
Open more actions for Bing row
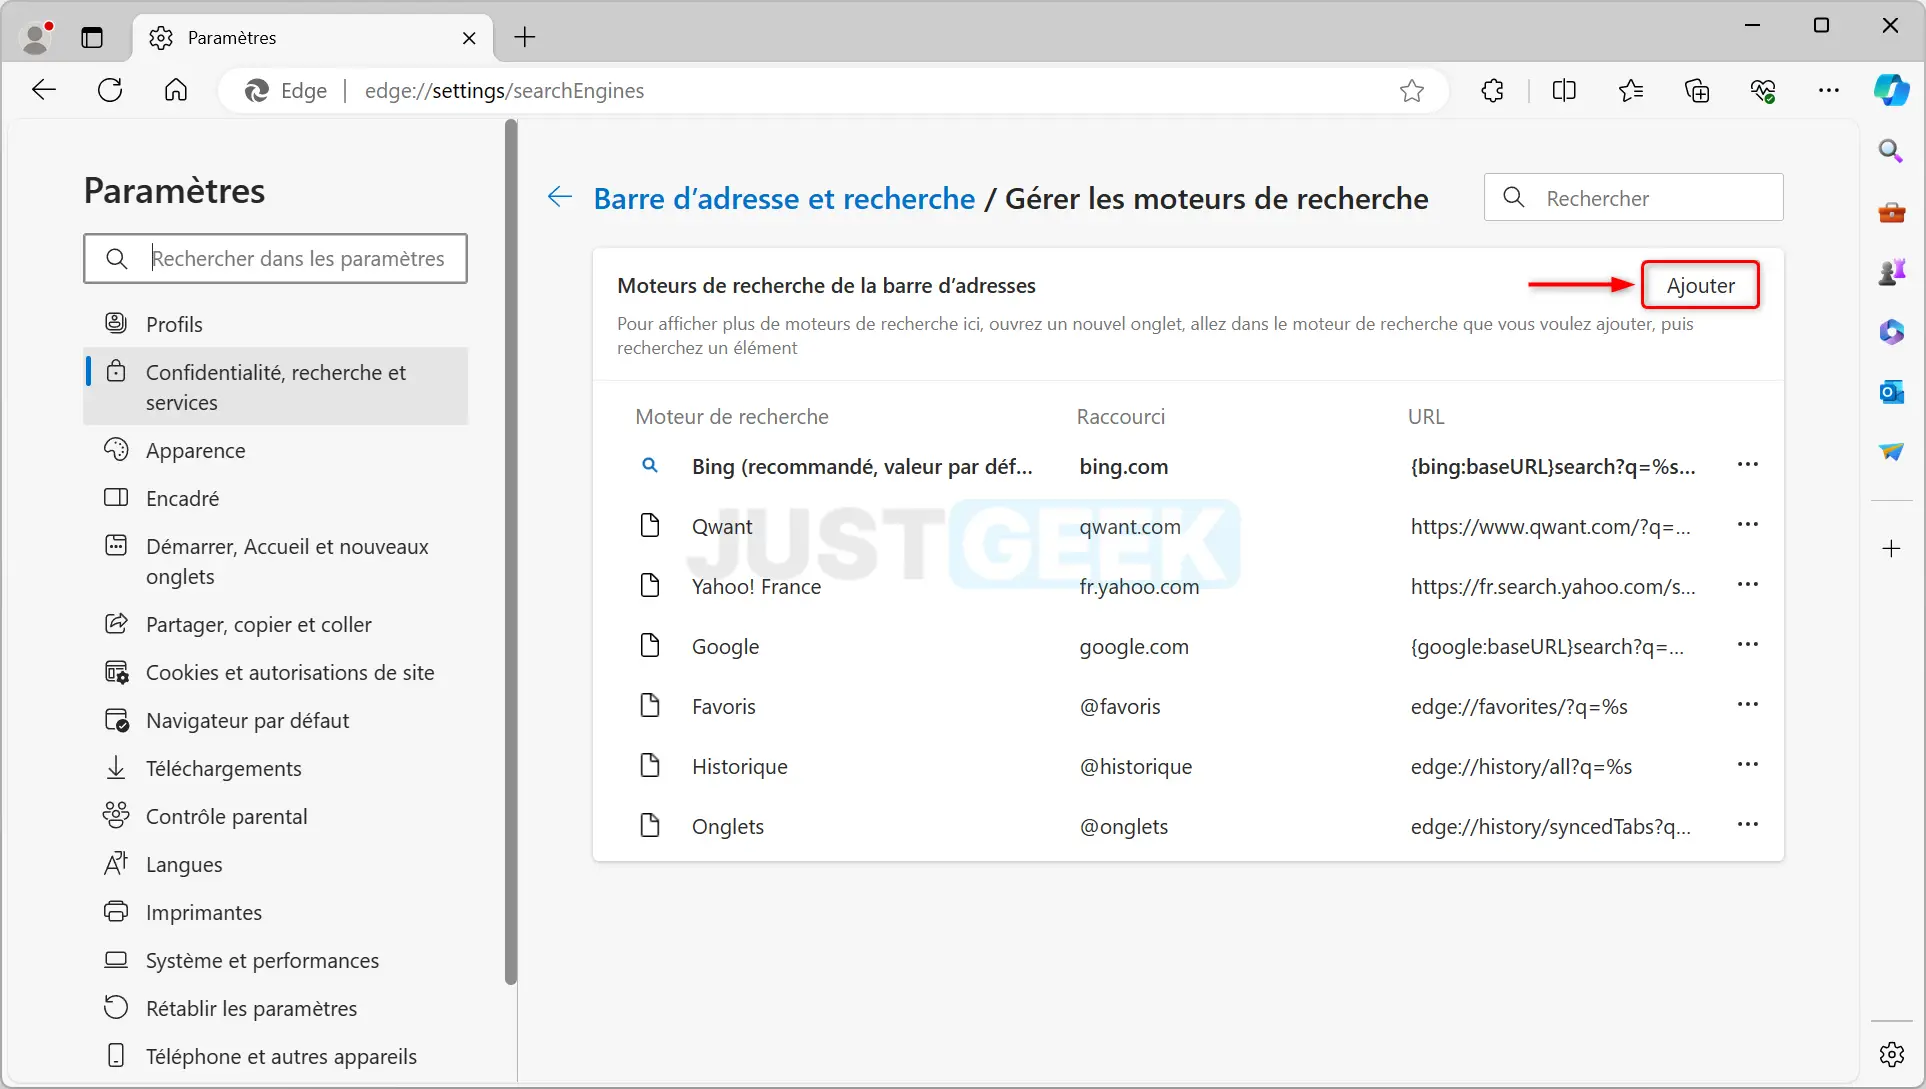tap(1747, 465)
